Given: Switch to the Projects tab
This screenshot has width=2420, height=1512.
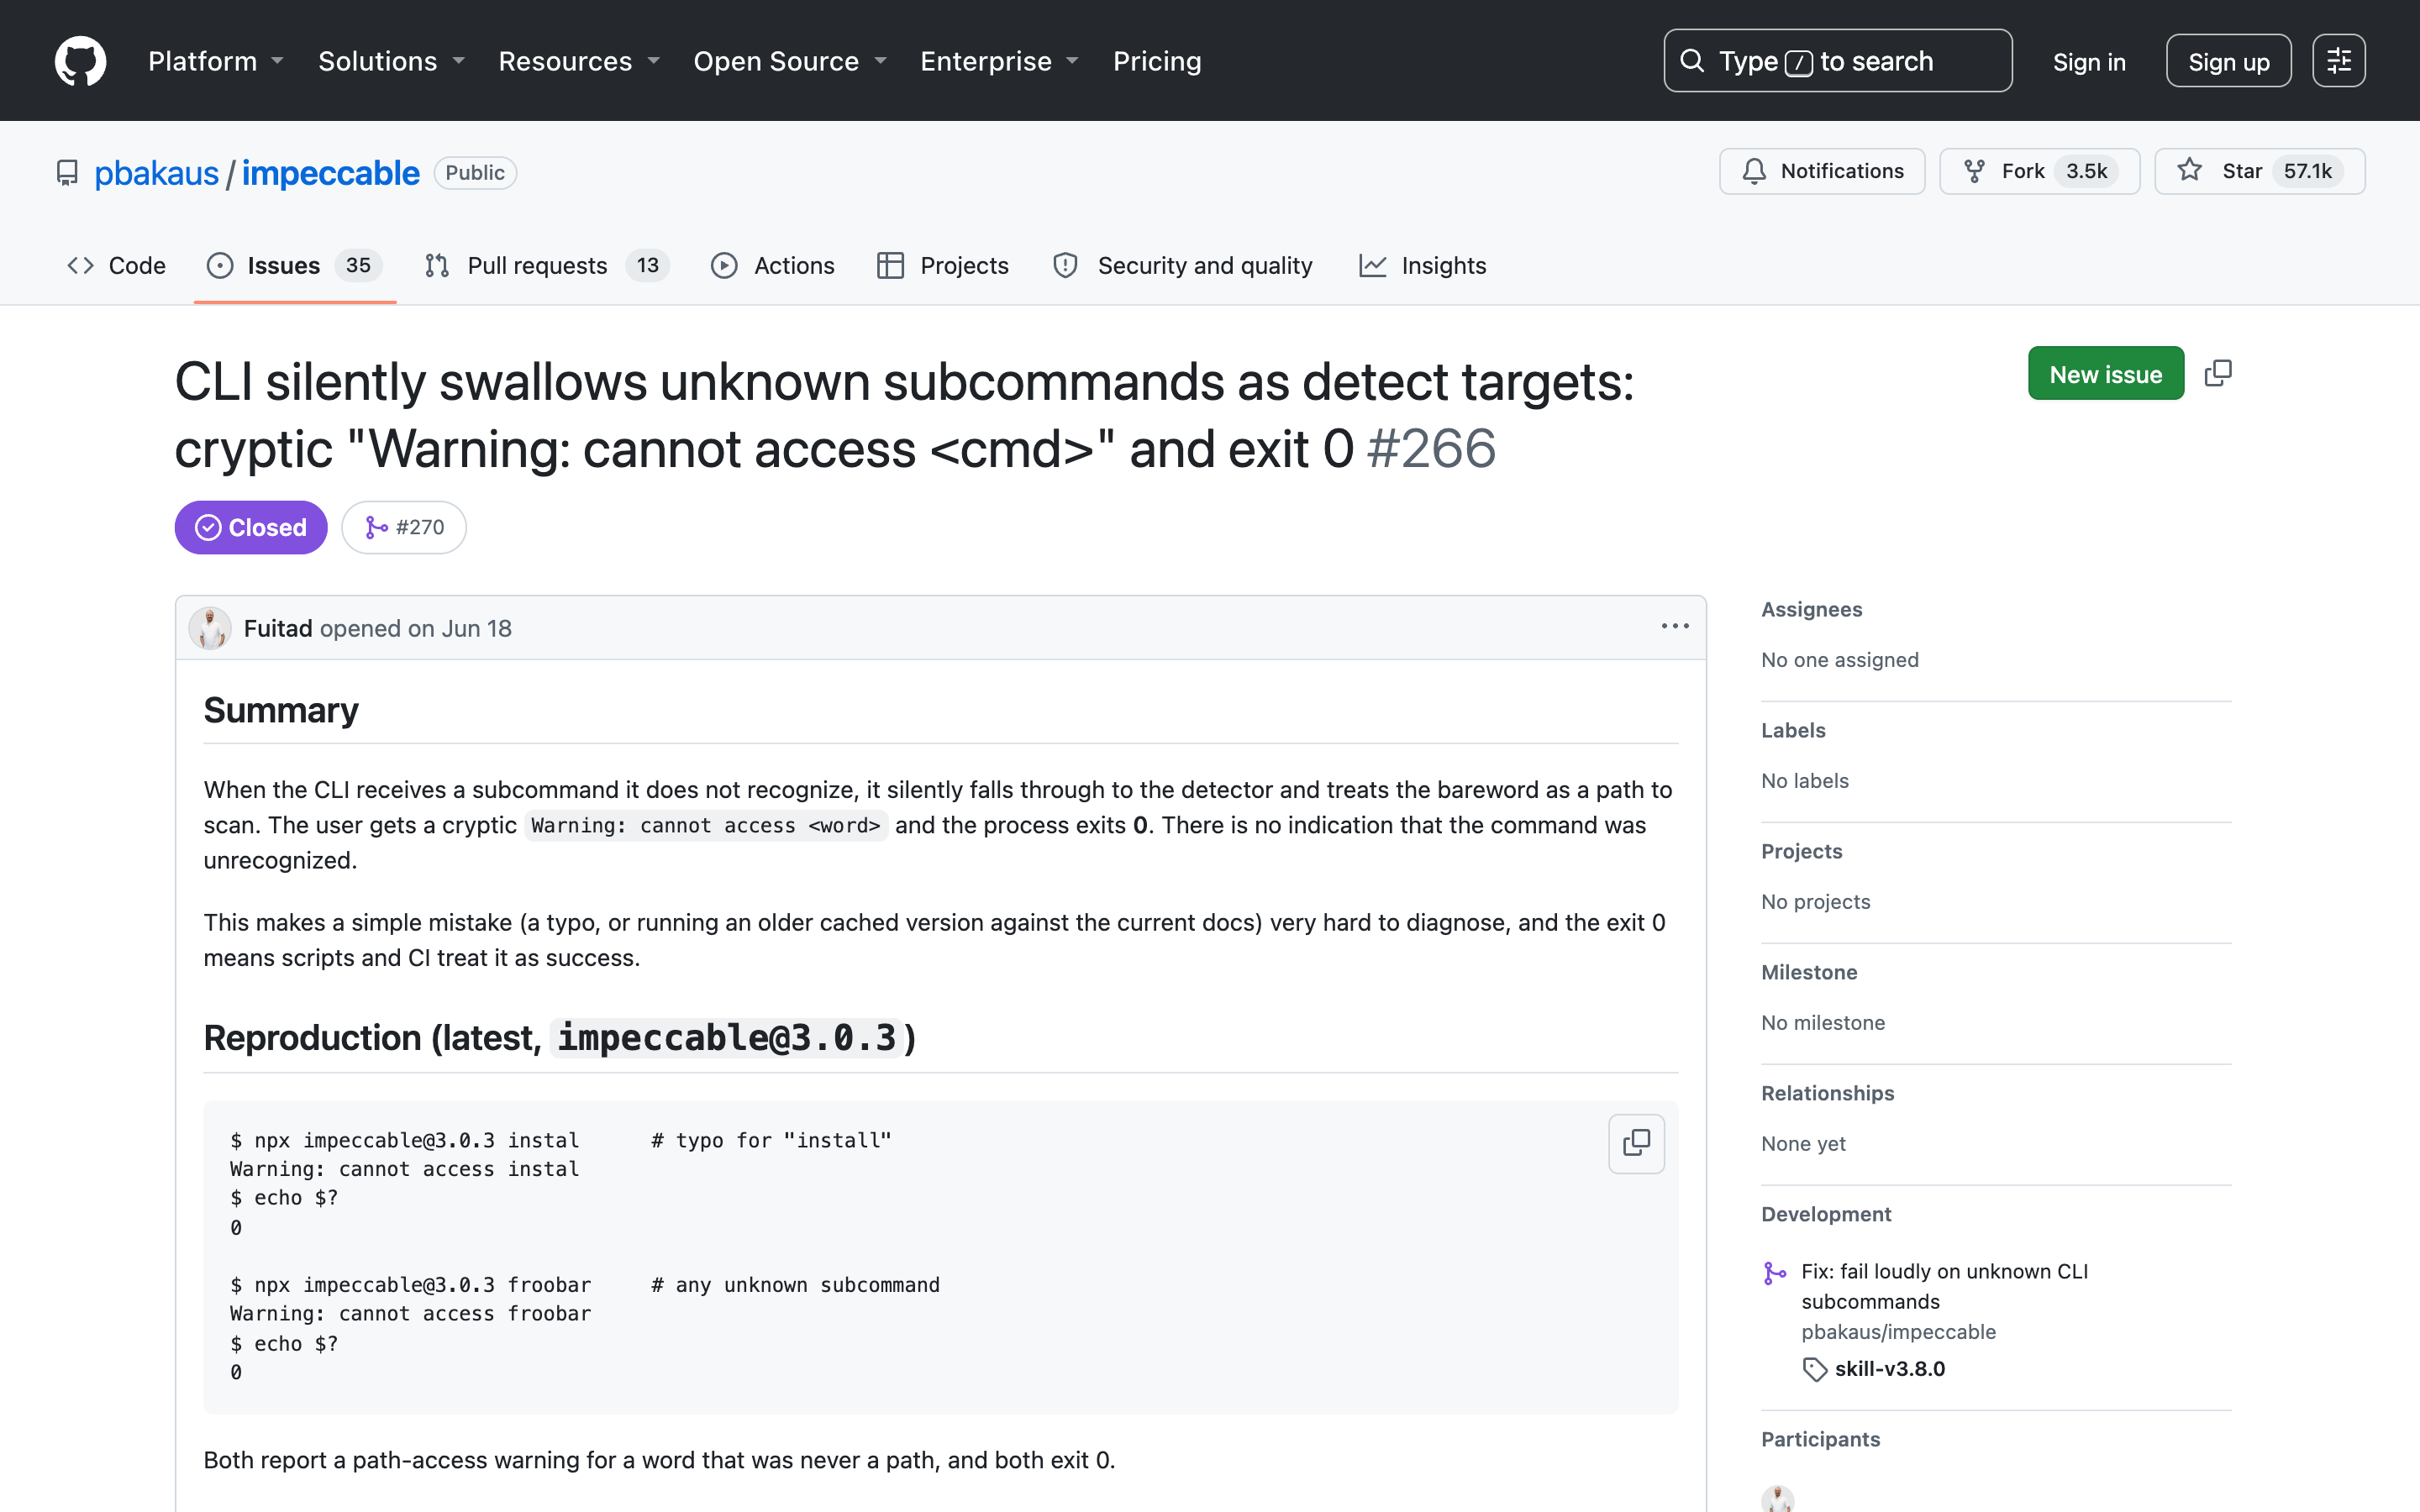Looking at the screenshot, I should (x=943, y=265).
